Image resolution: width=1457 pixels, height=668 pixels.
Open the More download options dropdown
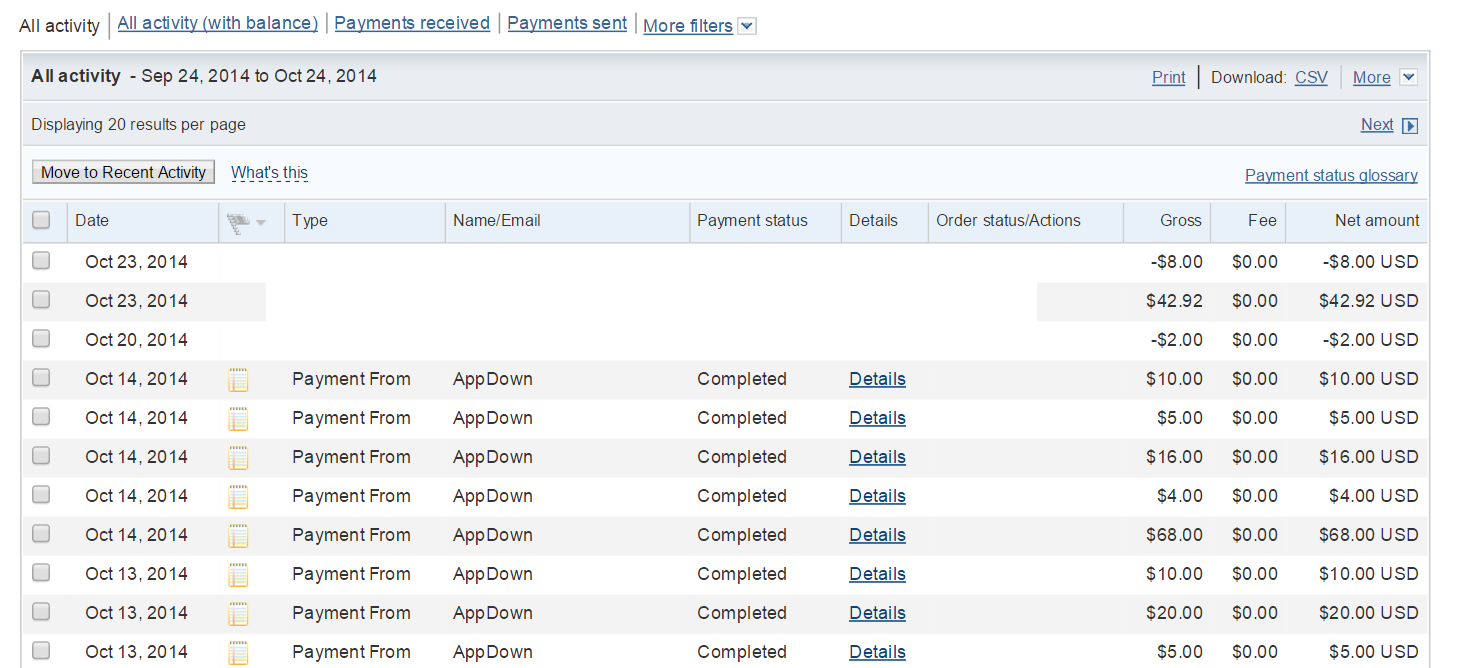coord(1408,78)
